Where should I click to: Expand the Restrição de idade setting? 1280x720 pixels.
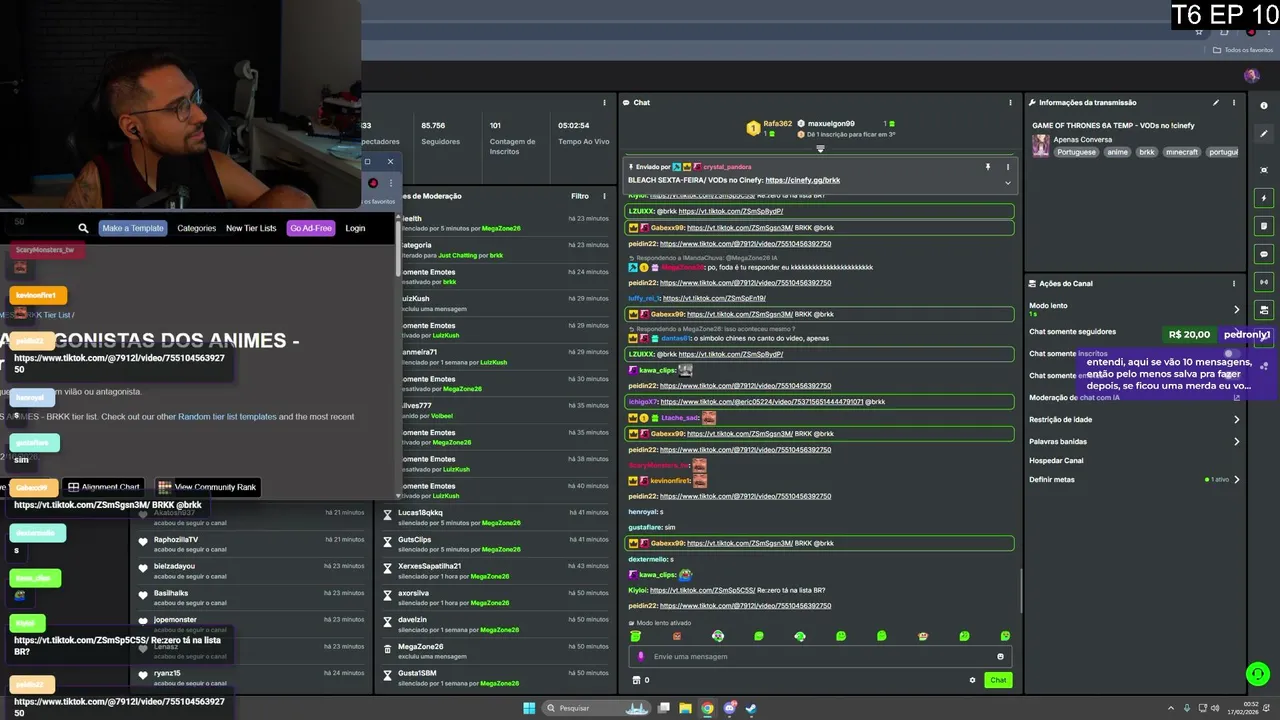pos(1236,419)
